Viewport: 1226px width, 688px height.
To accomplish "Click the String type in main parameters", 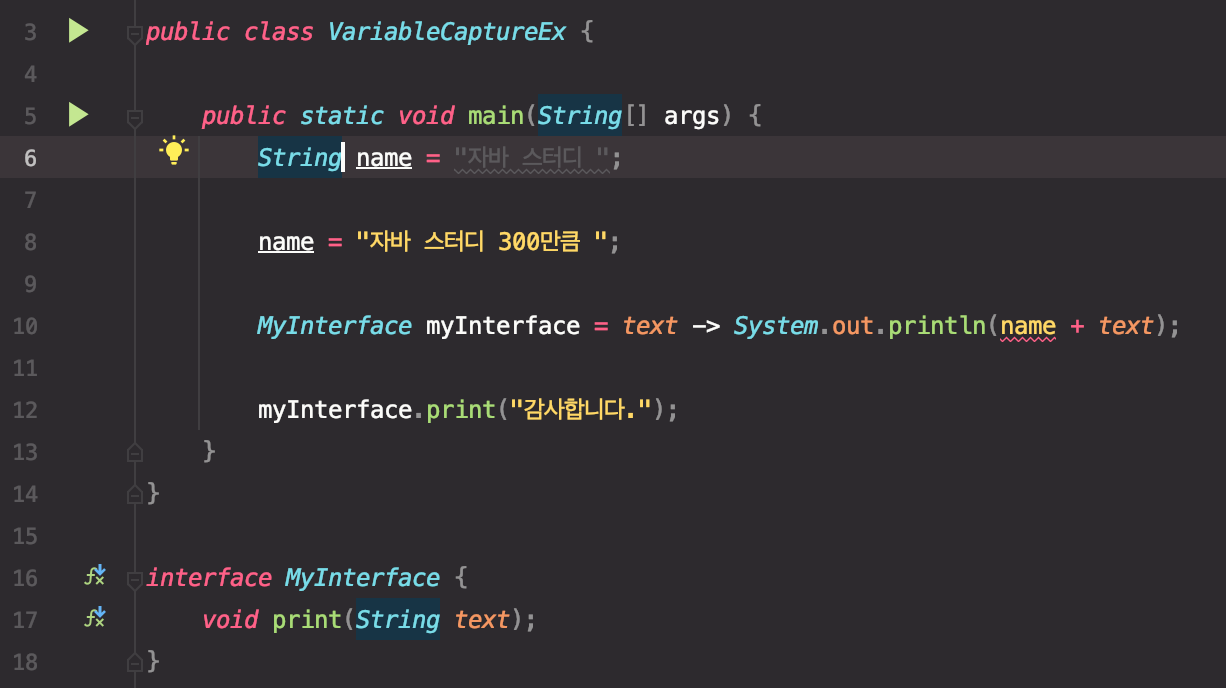I will click(x=580, y=116).
